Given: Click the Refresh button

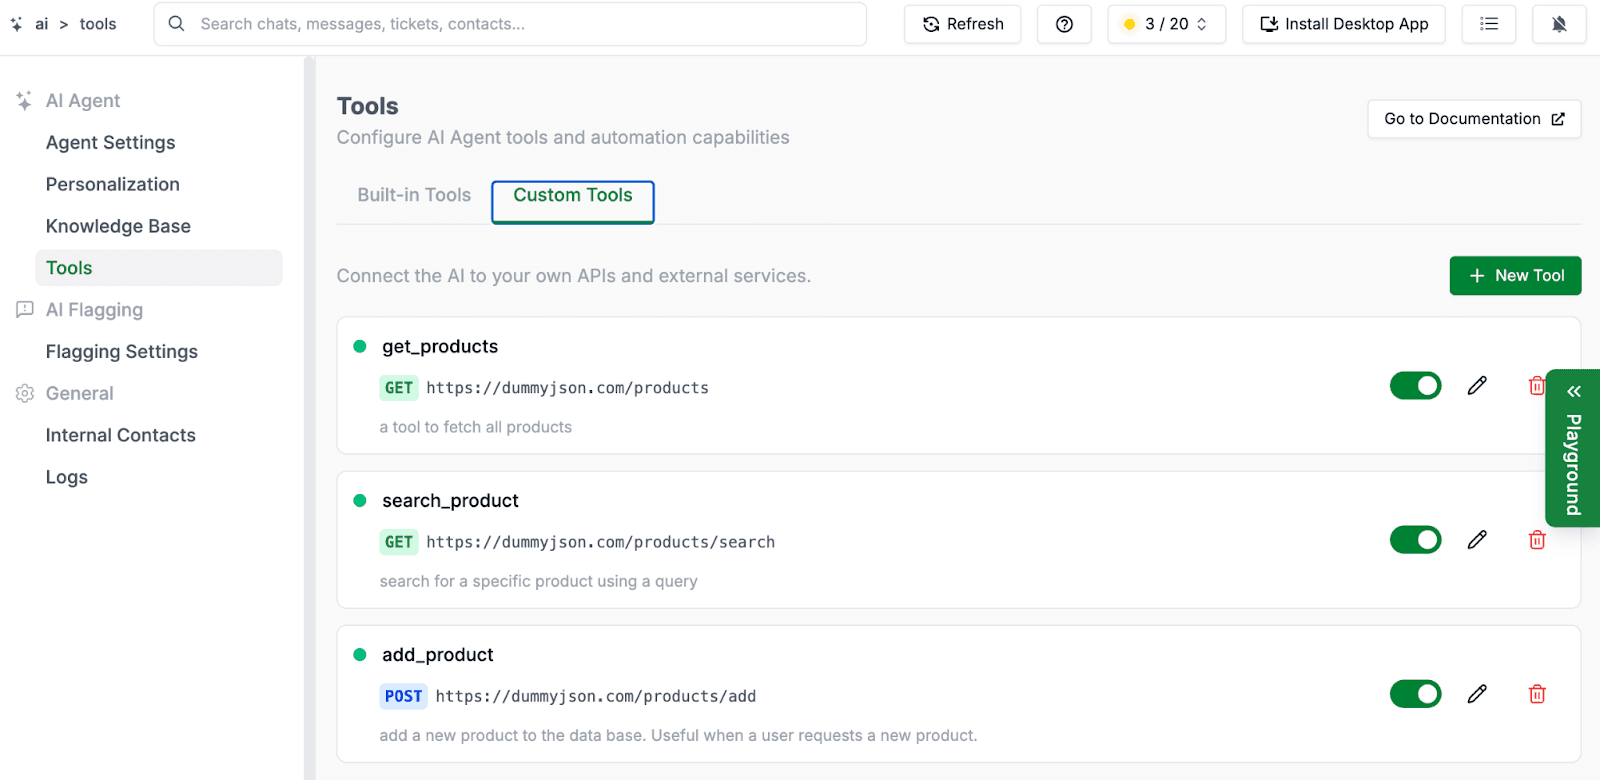Looking at the screenshot, I should click(962, 24).
